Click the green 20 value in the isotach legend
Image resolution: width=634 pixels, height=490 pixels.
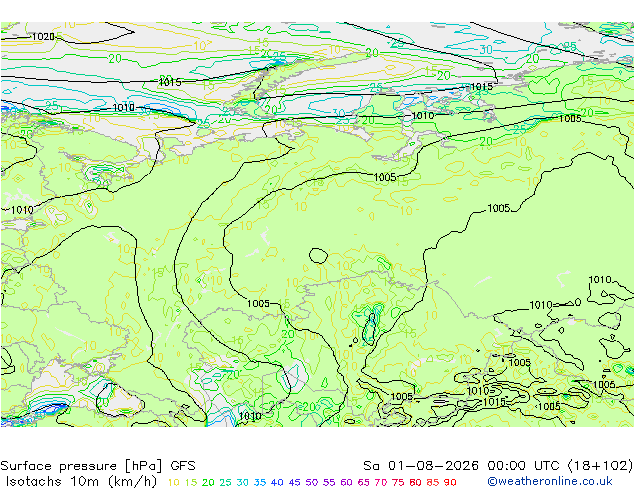pyautogui.click(x=208, y=482)
